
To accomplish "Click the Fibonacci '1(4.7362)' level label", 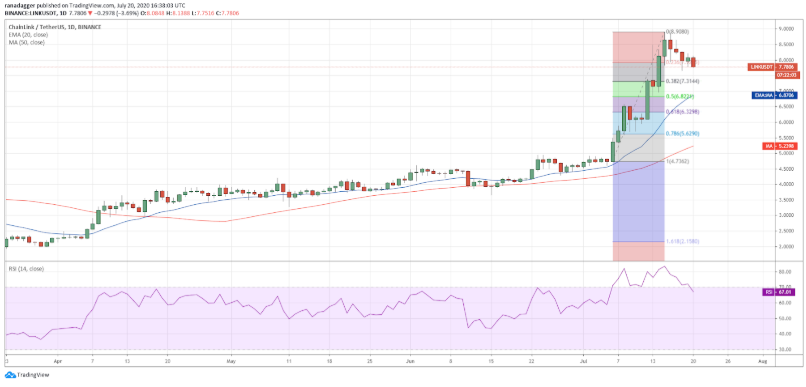I will (677, 161).
